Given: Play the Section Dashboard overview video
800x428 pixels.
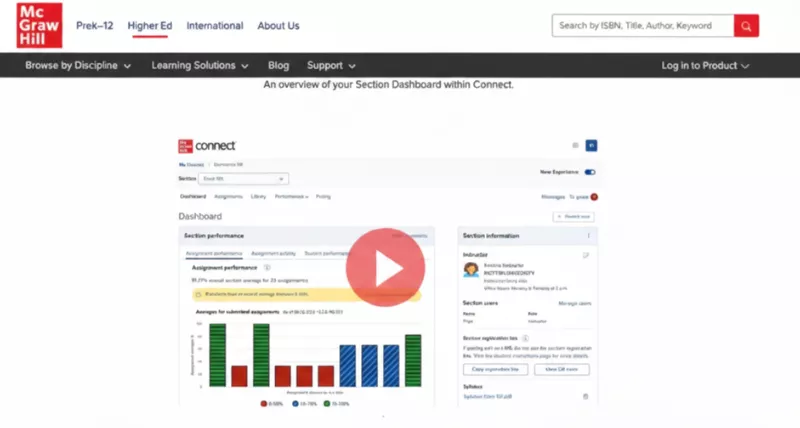Looking at the screenshot, I should [385, 267].
